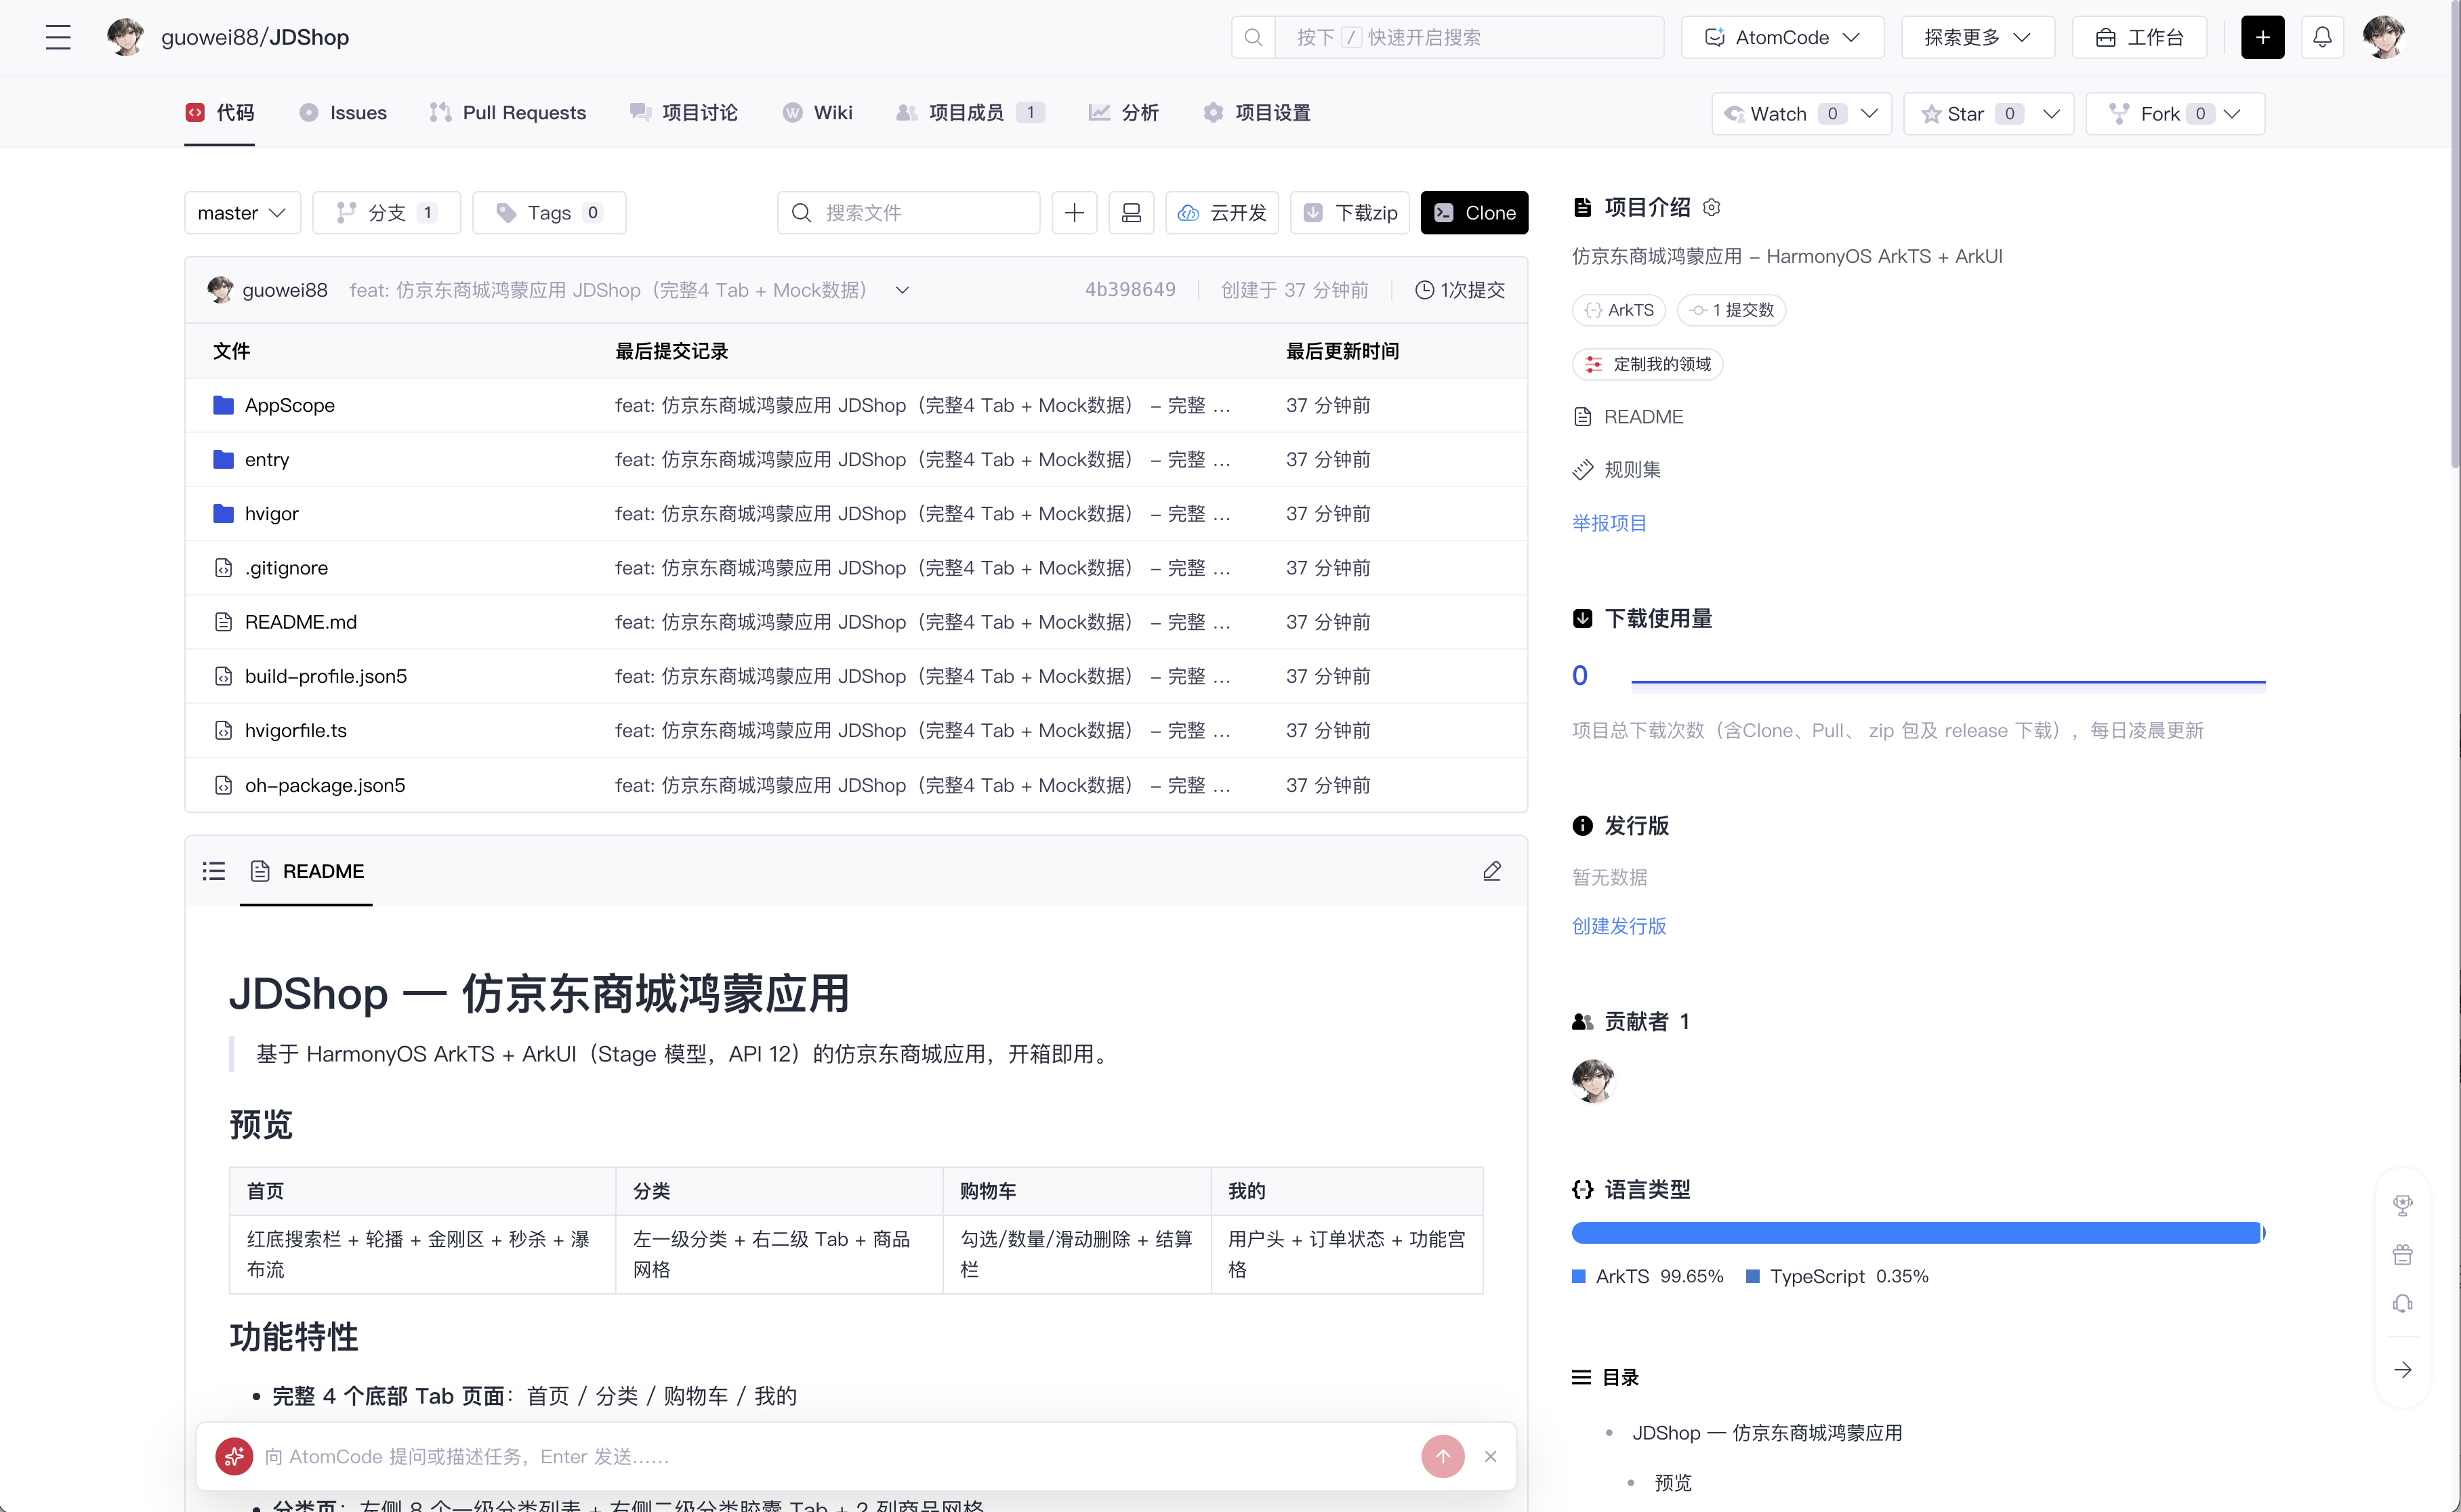Click the monitor icon beside file search
This screenshot has width=2461, height=1512.
click(x=1131, y=212)
